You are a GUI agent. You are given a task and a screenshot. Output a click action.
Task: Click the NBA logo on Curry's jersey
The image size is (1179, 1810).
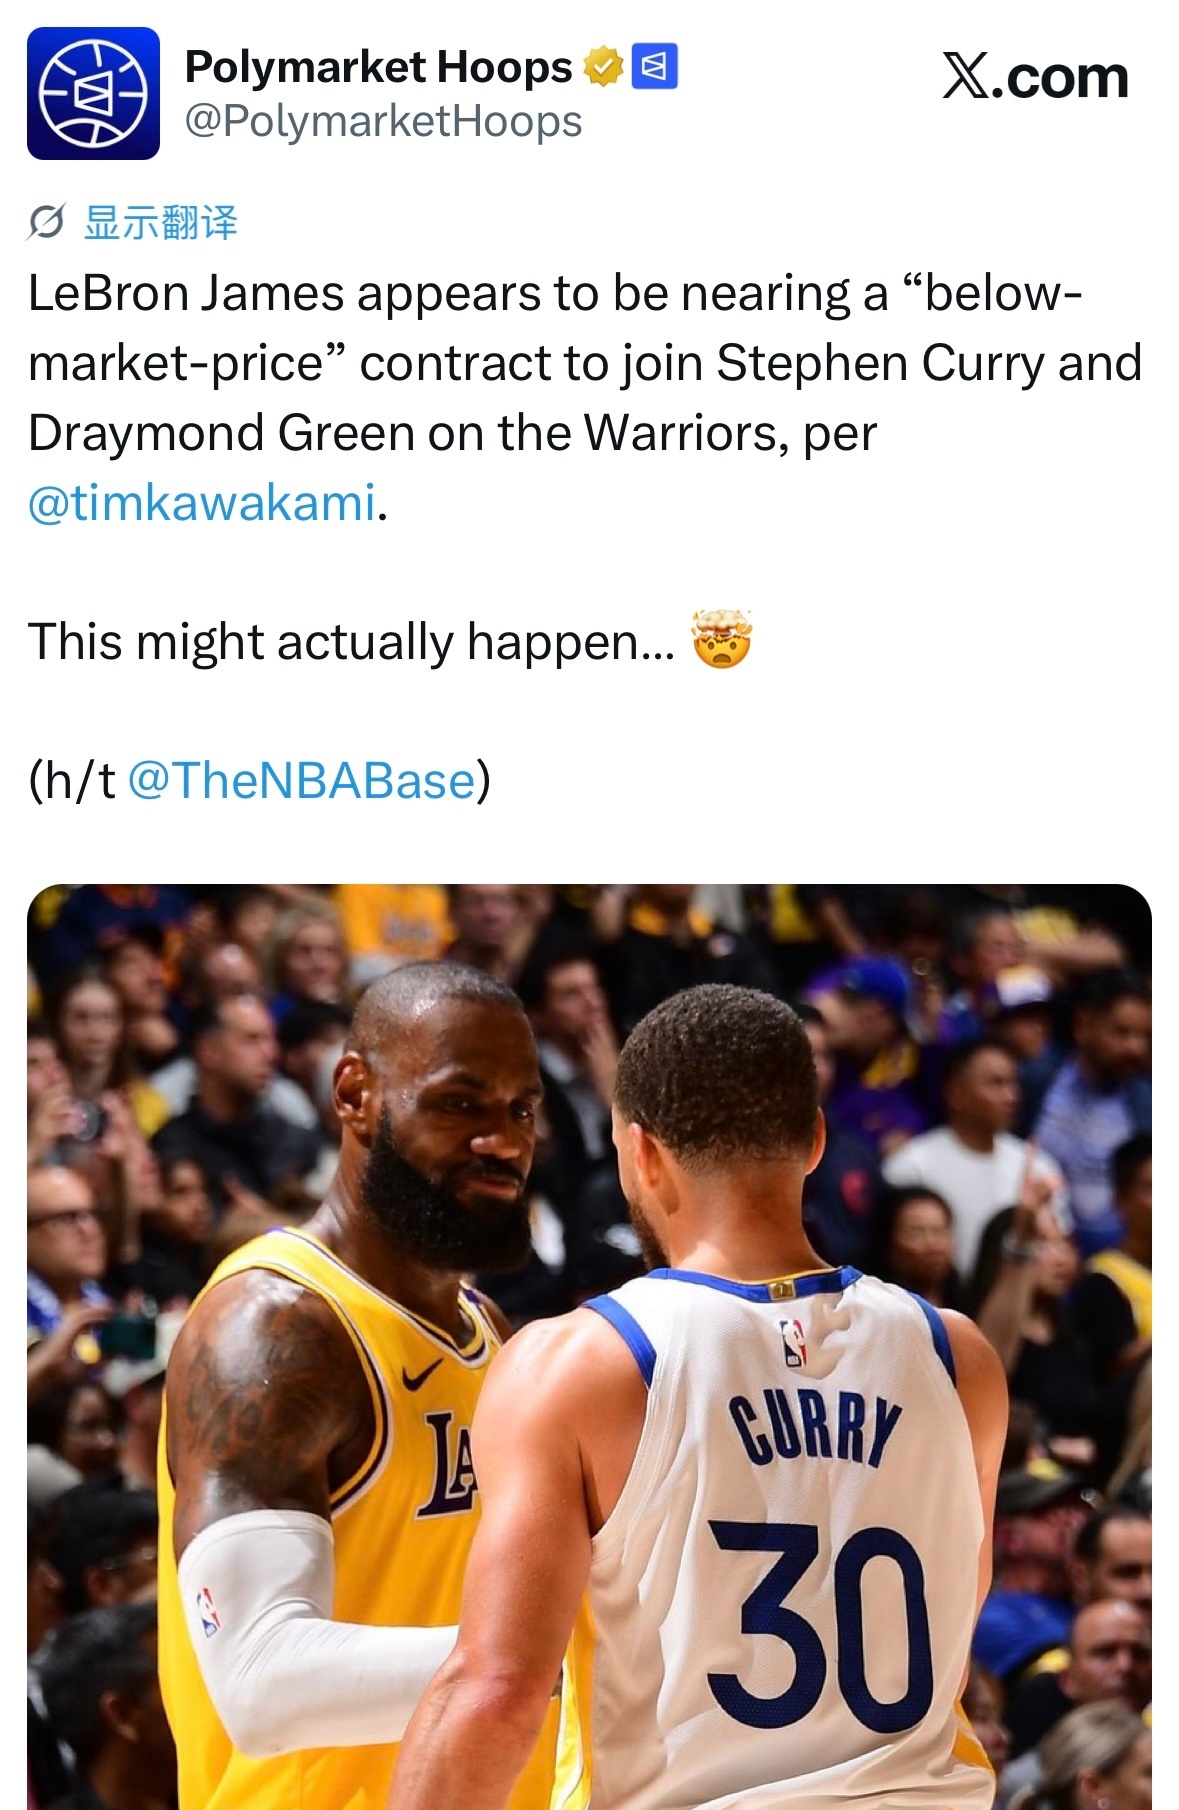click(794, 1341)
